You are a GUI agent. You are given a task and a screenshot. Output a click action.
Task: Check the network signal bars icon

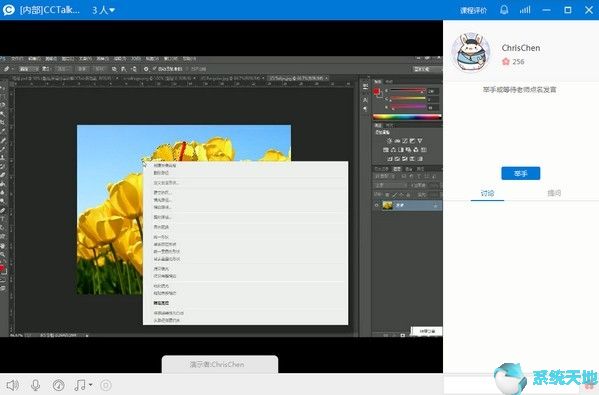pyautogui.click(x=525, y=10)
